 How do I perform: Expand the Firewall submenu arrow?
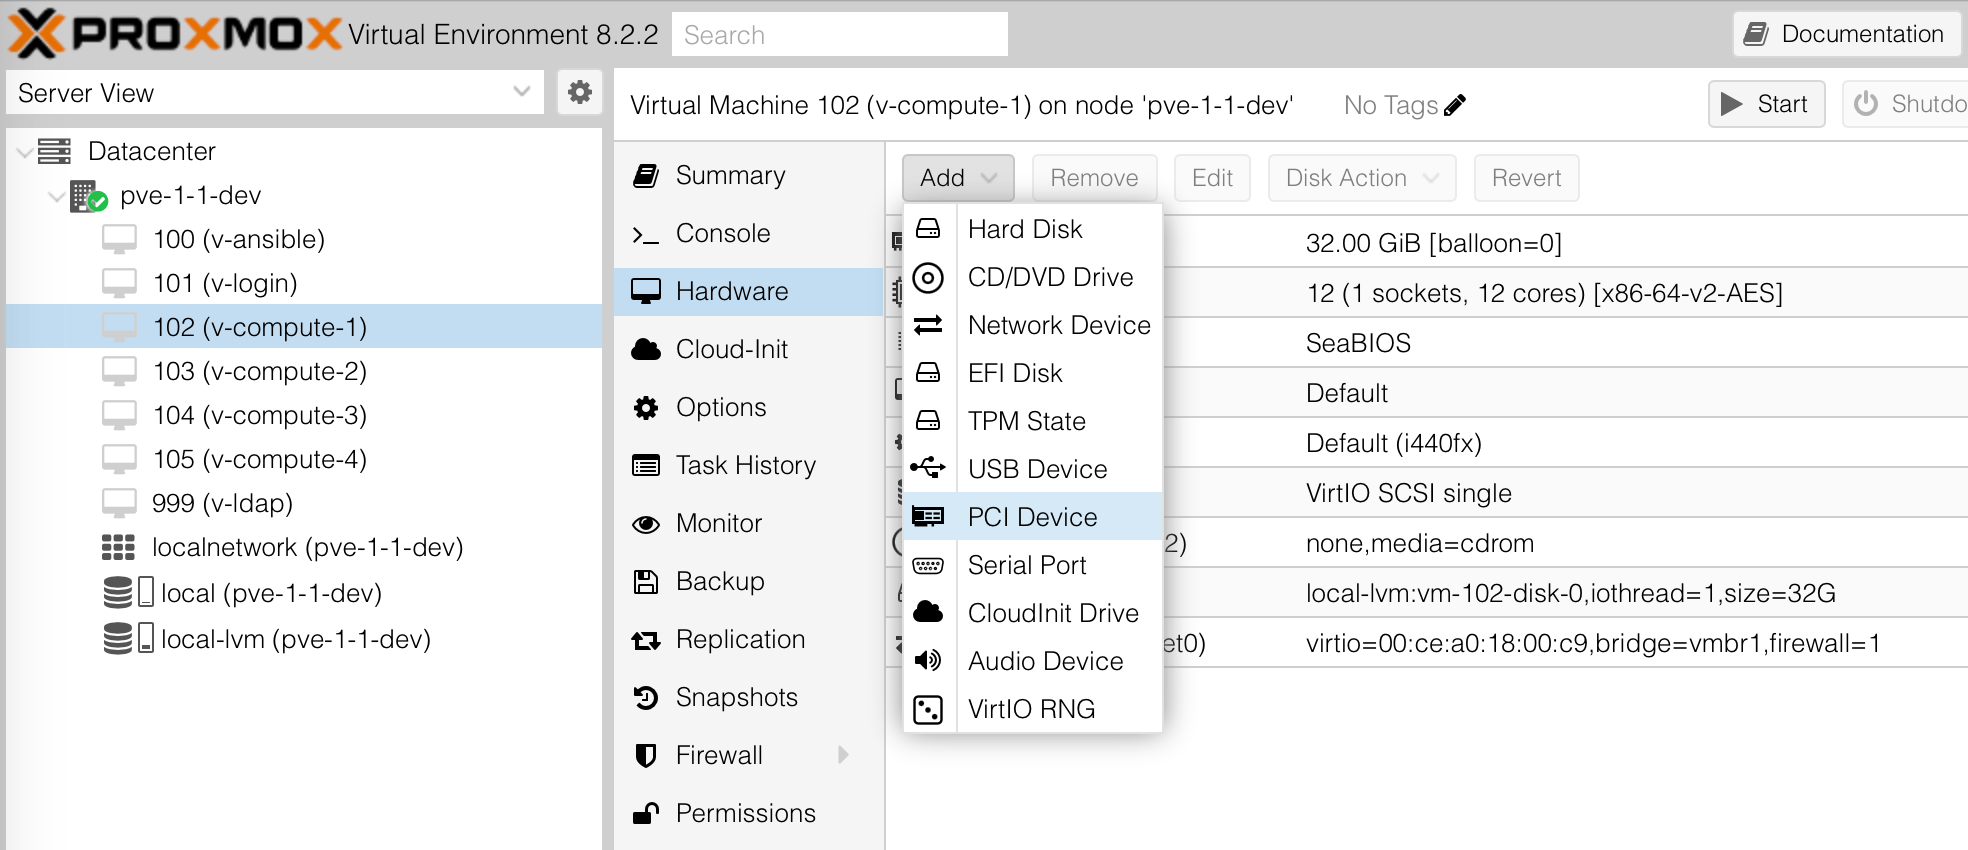tap(843, 755)
